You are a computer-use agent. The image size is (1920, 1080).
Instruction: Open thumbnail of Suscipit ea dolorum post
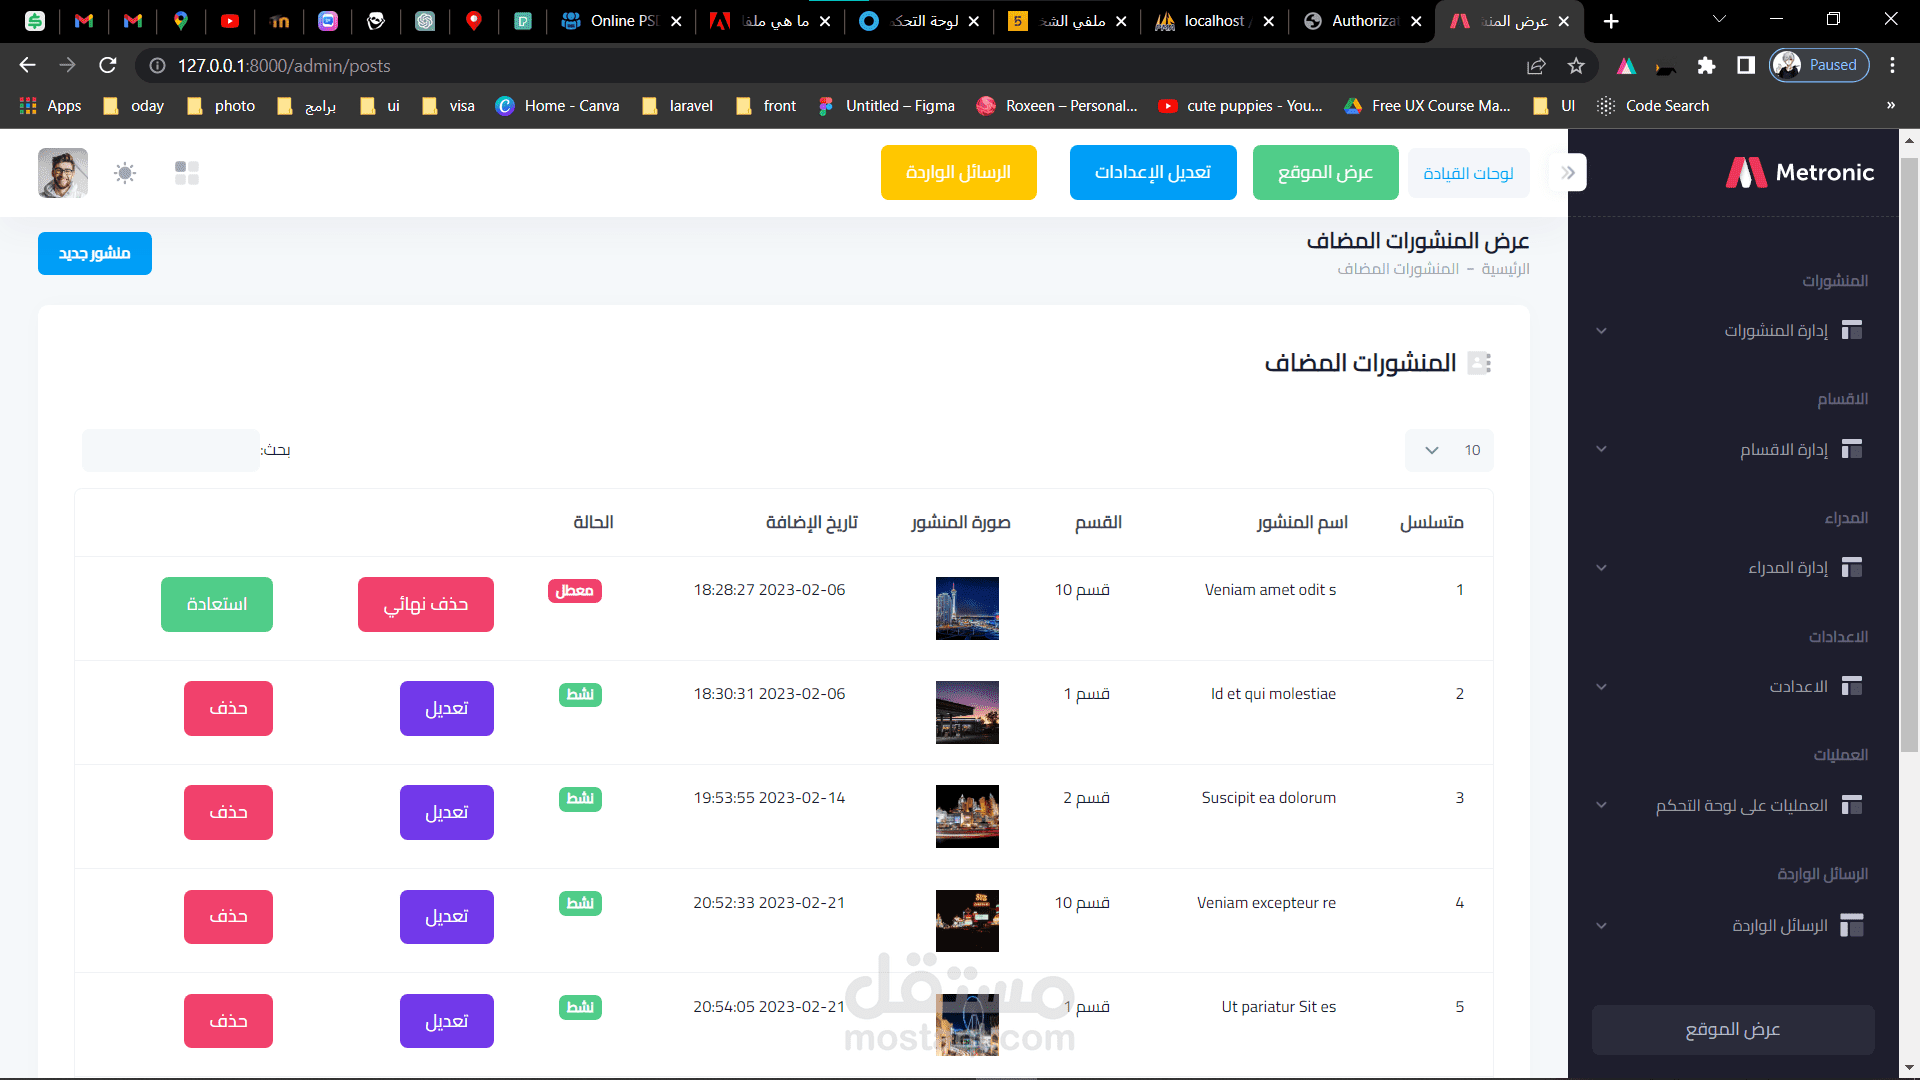click(967, 816)
